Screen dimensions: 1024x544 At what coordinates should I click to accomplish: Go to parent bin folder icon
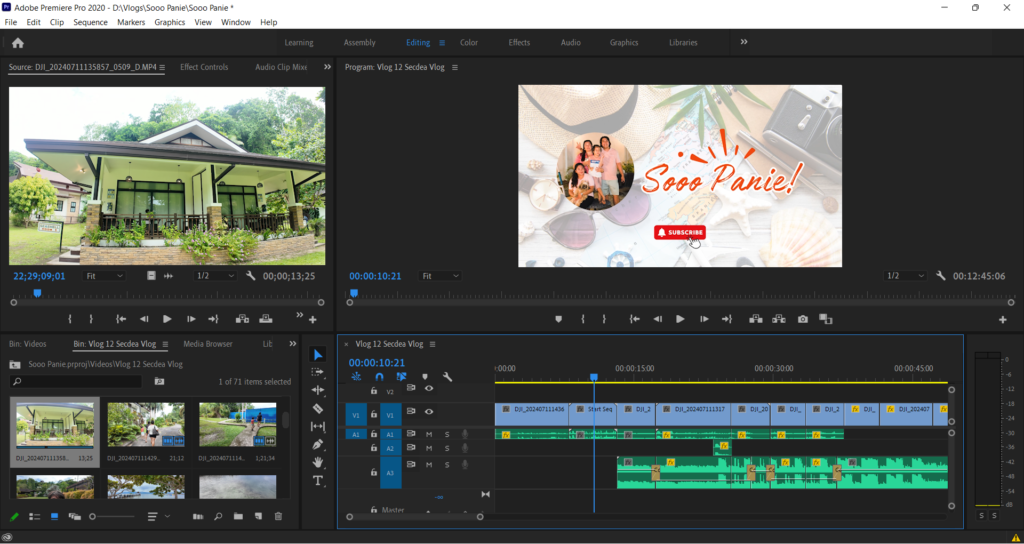click(x=15, y=364)
